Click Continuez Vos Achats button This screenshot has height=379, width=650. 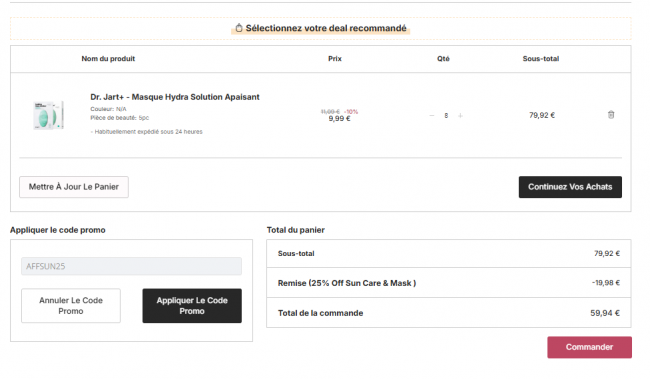(x=570, y=187)
